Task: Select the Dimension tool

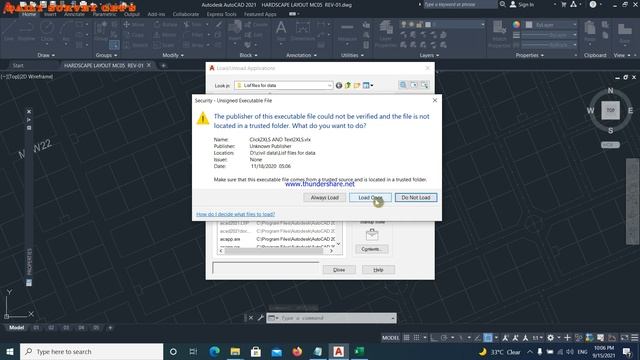Action: pyautogui.click(x=302, y=31)
